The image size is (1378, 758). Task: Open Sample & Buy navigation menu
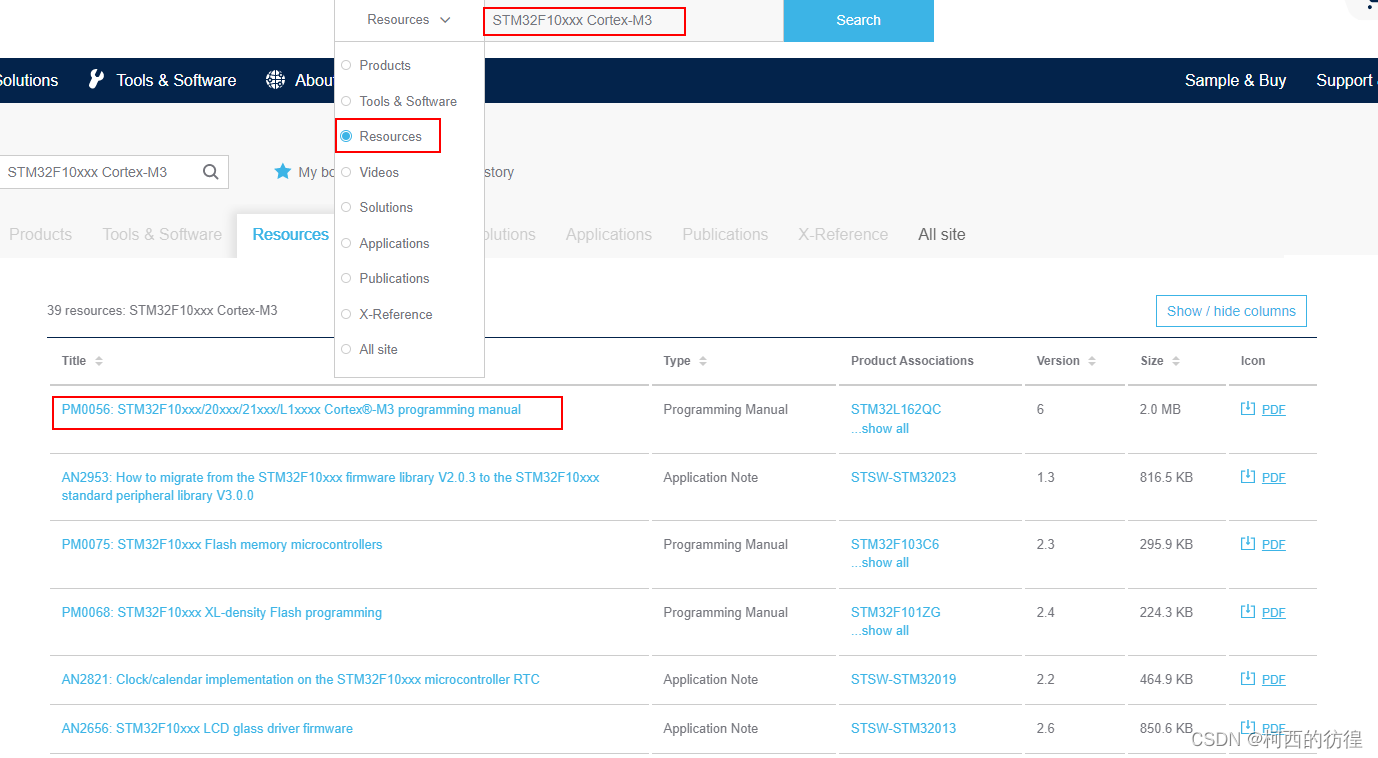pos(1235,80)
